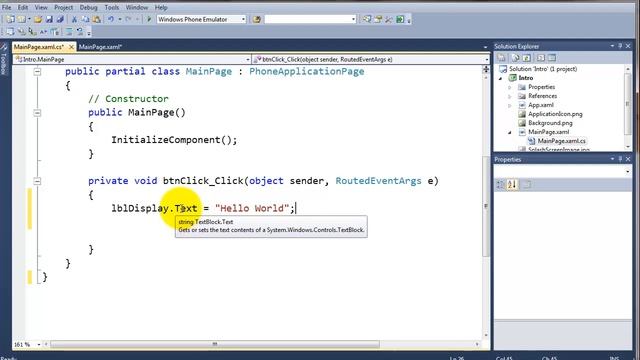Click View Code icon in Solution Explorer
This screenshot has width=640, height=360.
pyautogui.click(x=541, y=58)
